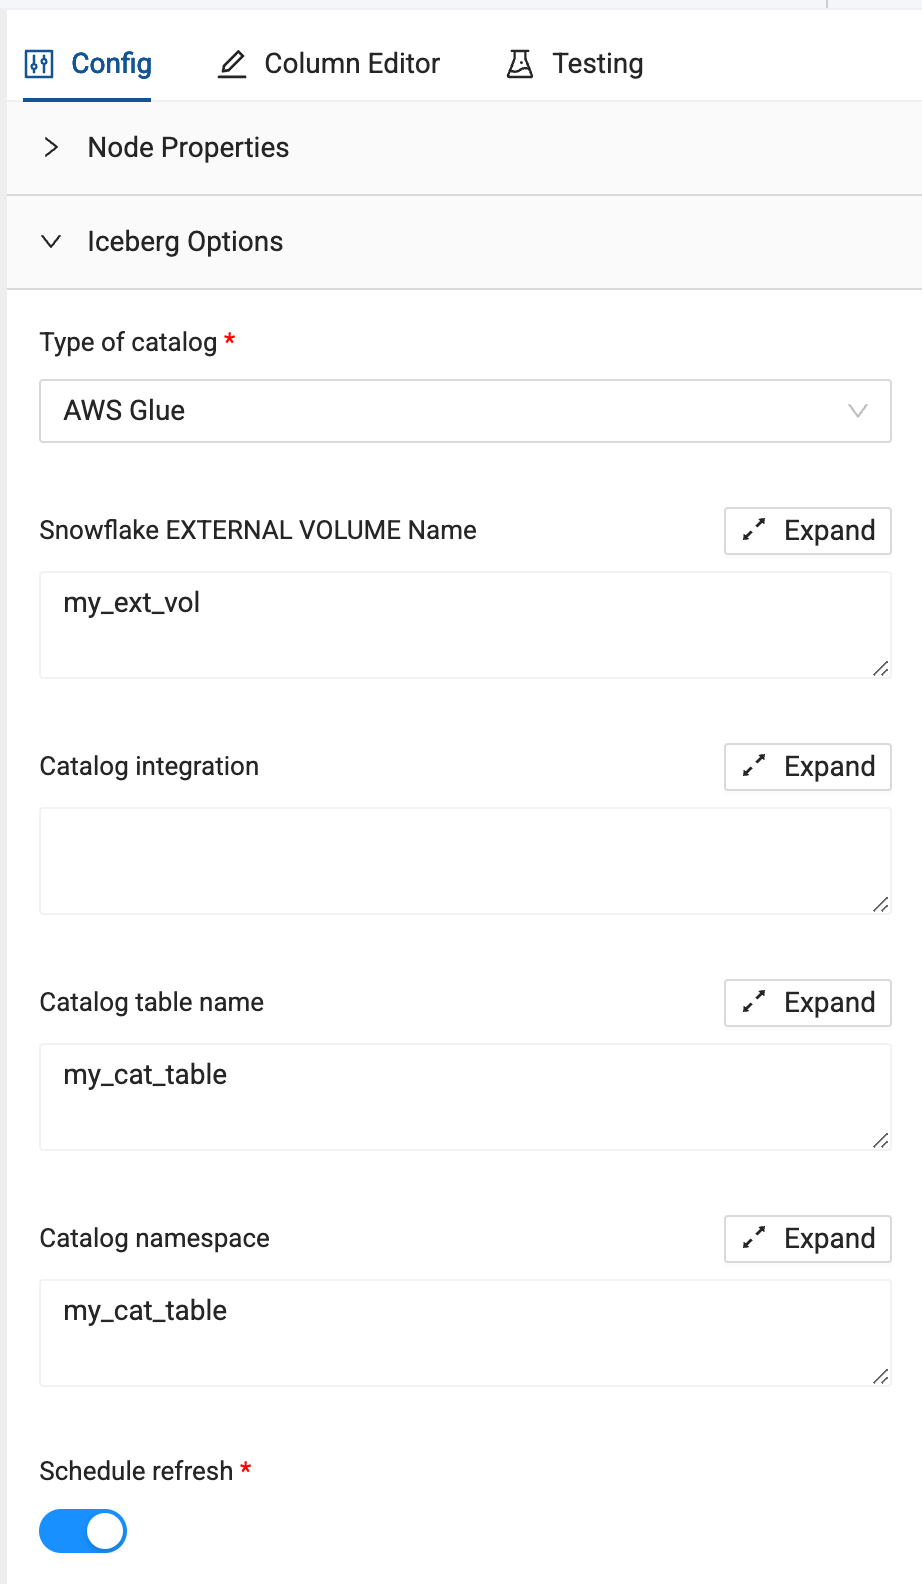
Task: Click resize grip on Catalog integration textarea
Action: point(880,904)
